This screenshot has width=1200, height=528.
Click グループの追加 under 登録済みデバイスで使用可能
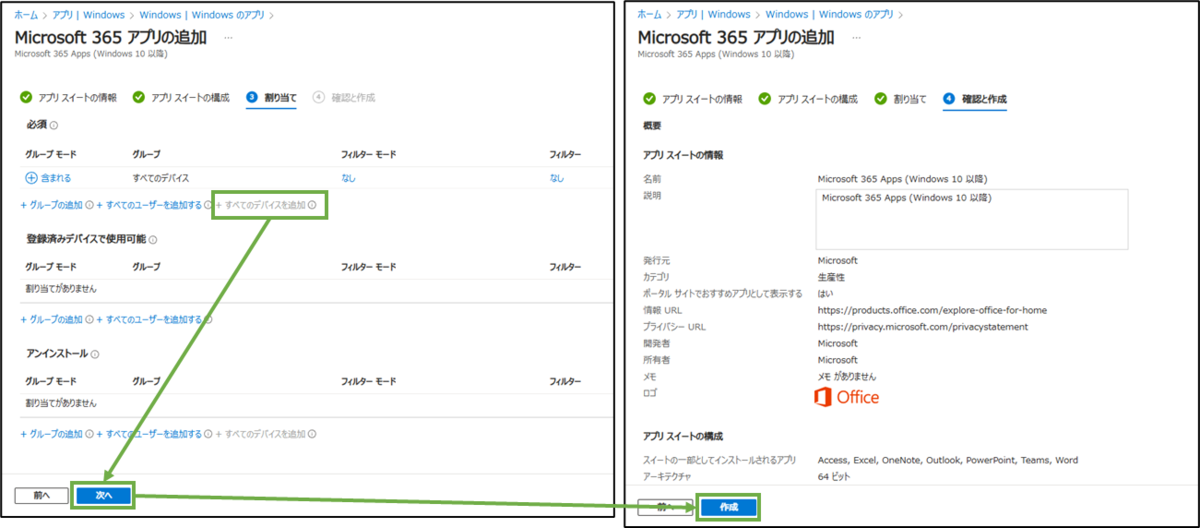click(x=52, y=320)
